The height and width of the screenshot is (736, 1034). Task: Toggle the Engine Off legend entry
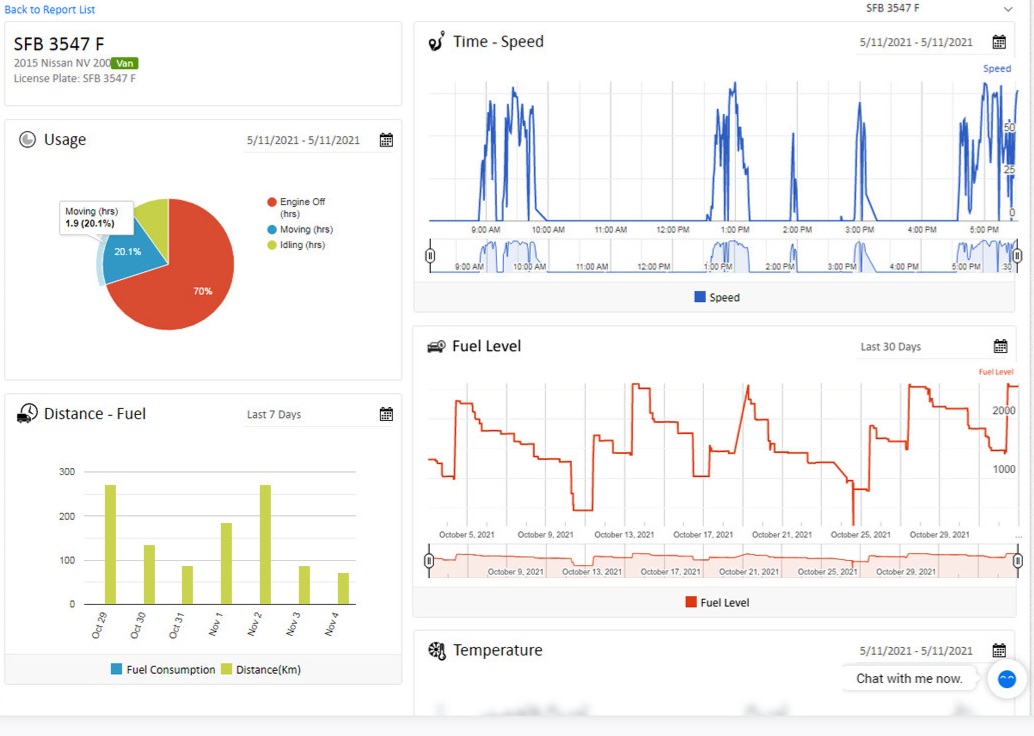click(301, 207)
